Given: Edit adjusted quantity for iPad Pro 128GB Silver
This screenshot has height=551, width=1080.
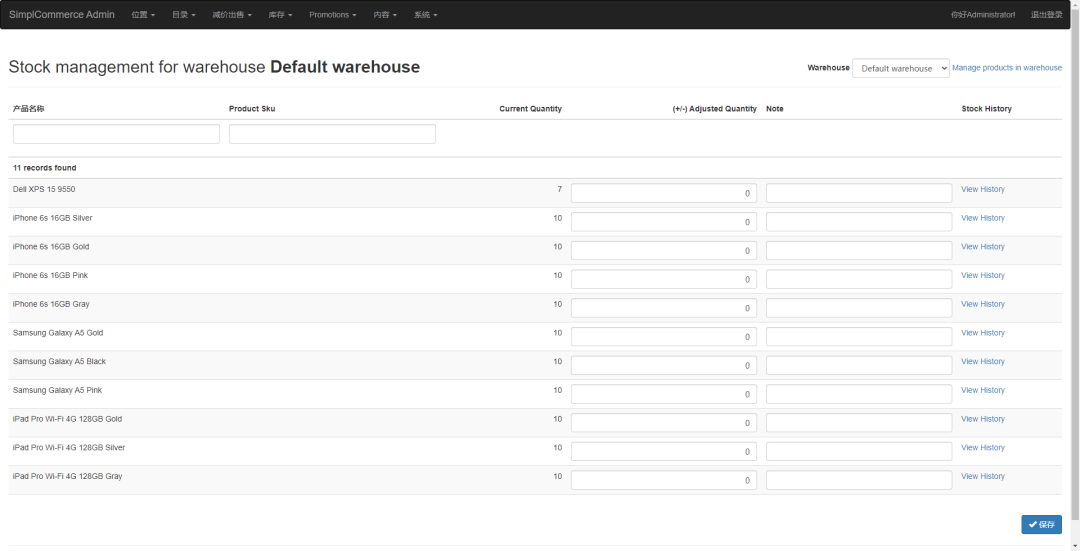Looking at the screenshot, I should pyautogui.click(x=664, y=452).
